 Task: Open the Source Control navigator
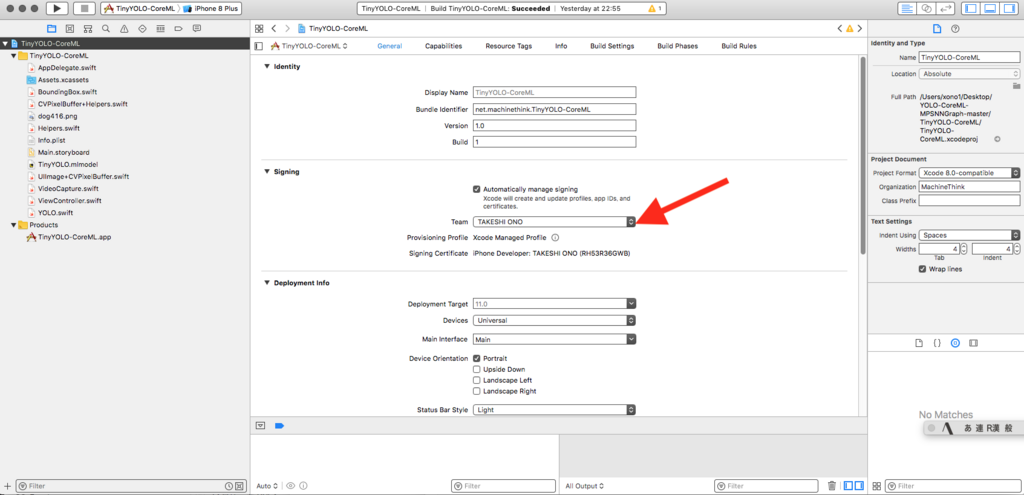tap(70, 29)
